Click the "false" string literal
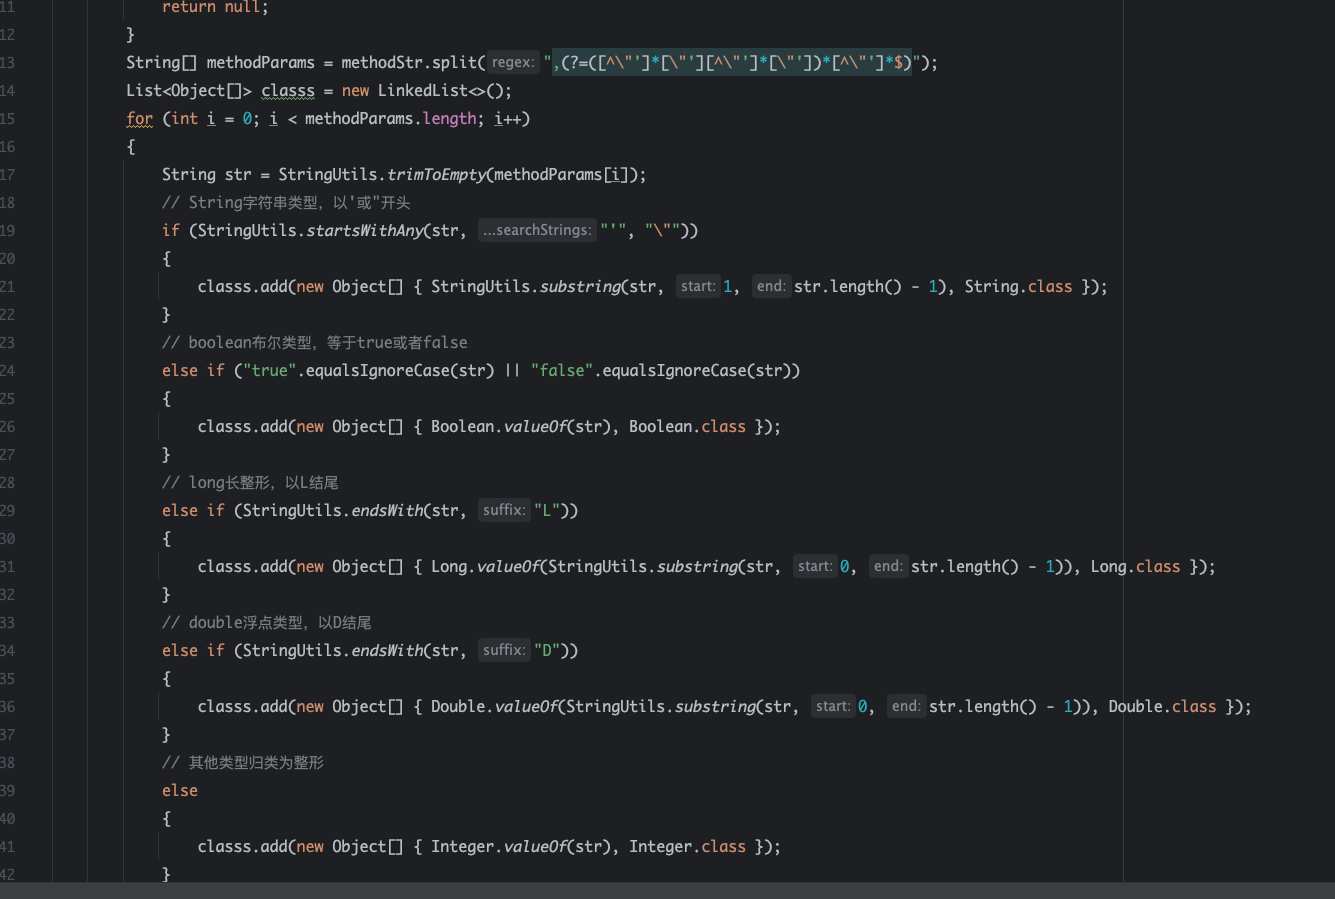This screenshot has height=899, width=1335. [562, 370]
